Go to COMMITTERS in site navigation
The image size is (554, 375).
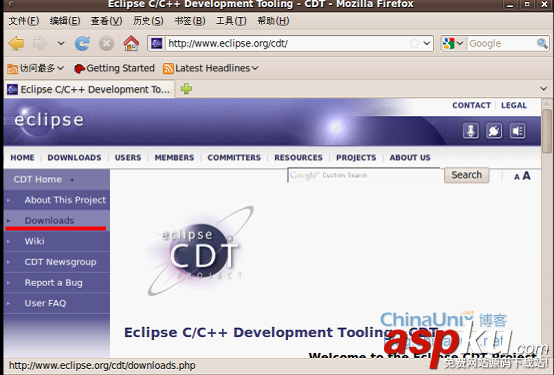[234, 158]
